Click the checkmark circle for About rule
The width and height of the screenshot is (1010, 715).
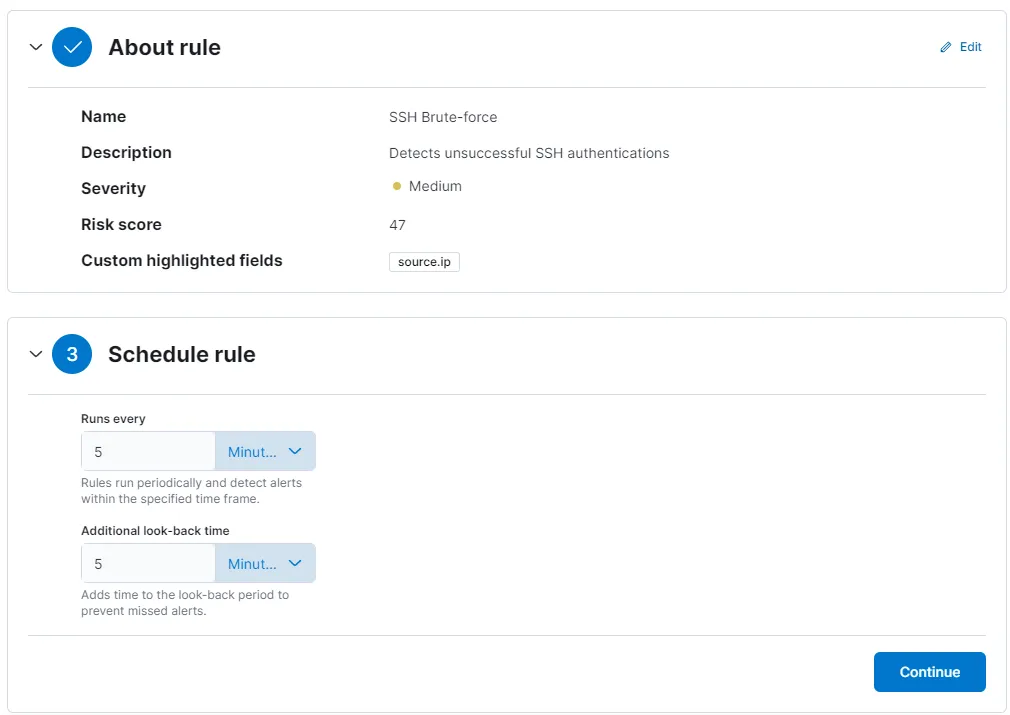coord(72,47)
